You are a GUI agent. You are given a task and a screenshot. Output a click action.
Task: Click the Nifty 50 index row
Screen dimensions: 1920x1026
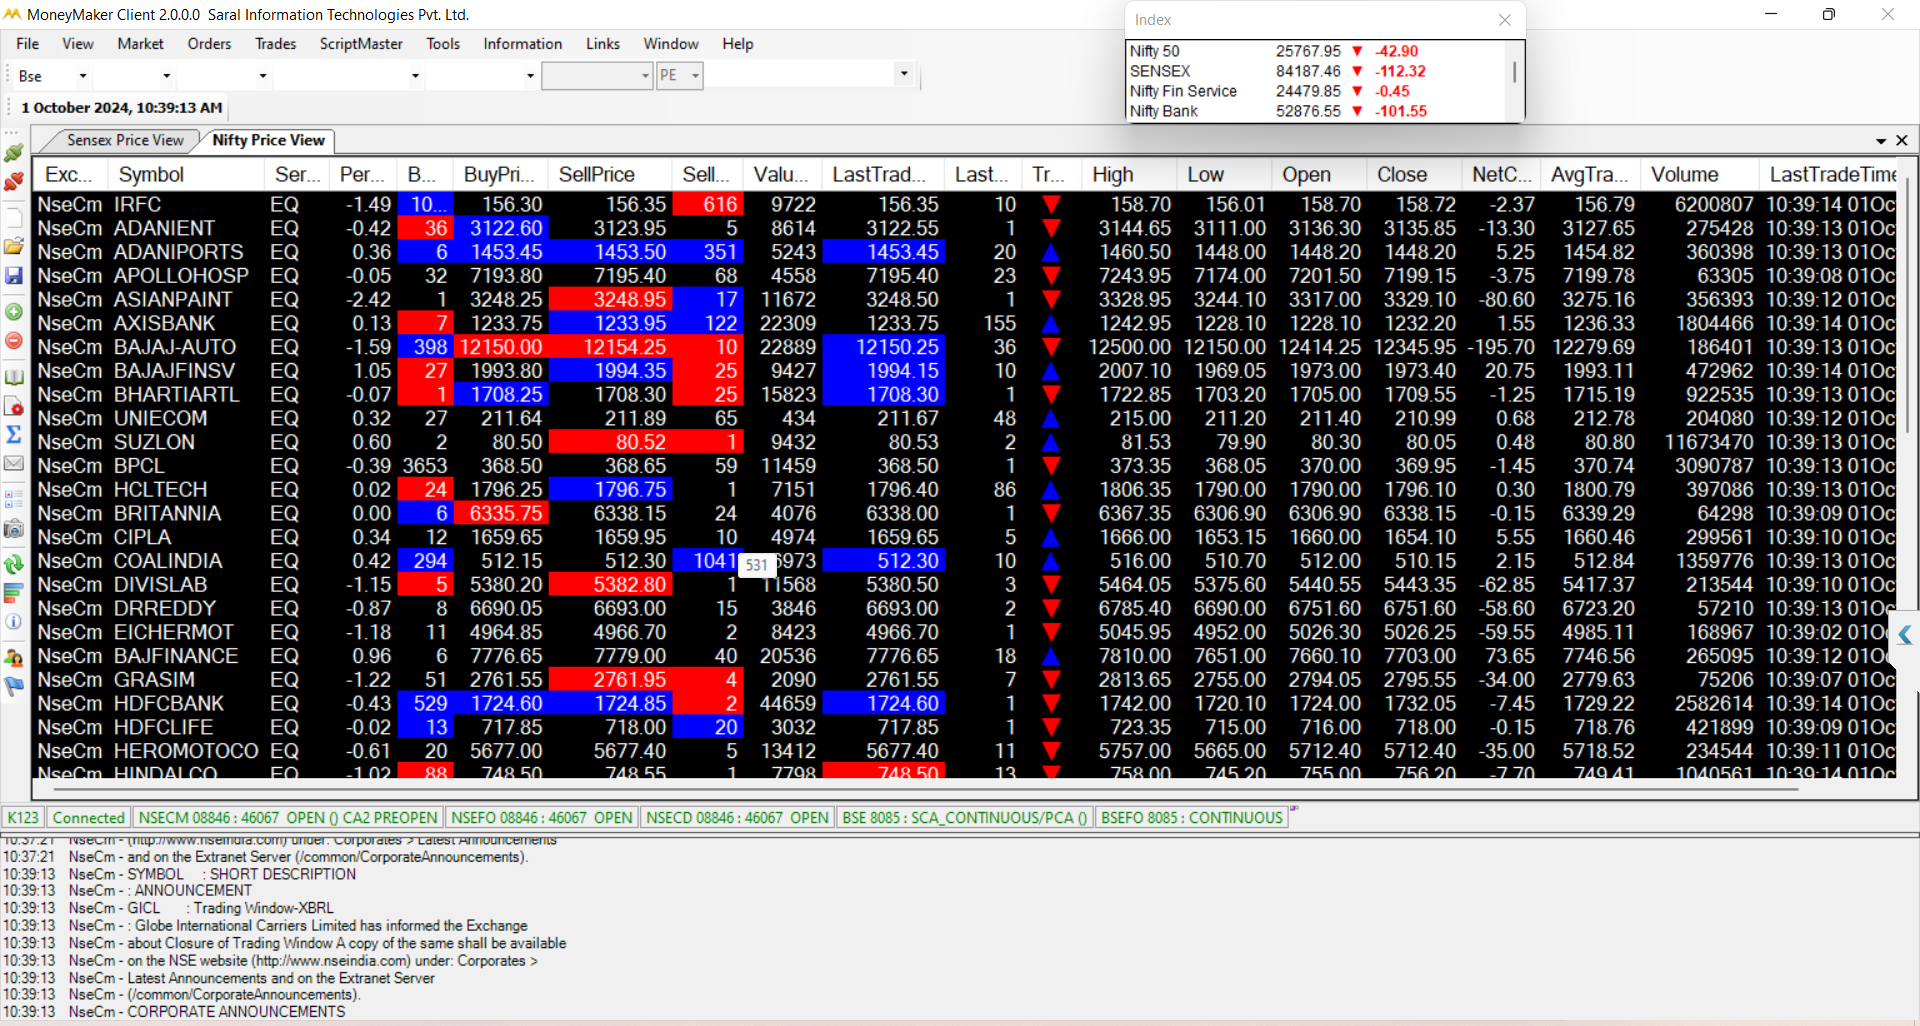1316,51
